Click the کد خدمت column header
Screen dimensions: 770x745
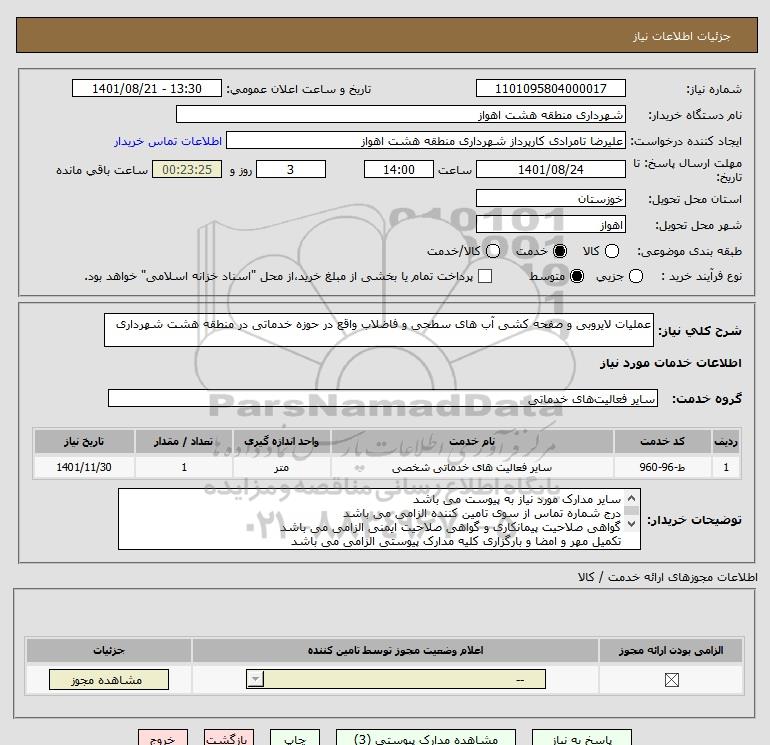662,441
